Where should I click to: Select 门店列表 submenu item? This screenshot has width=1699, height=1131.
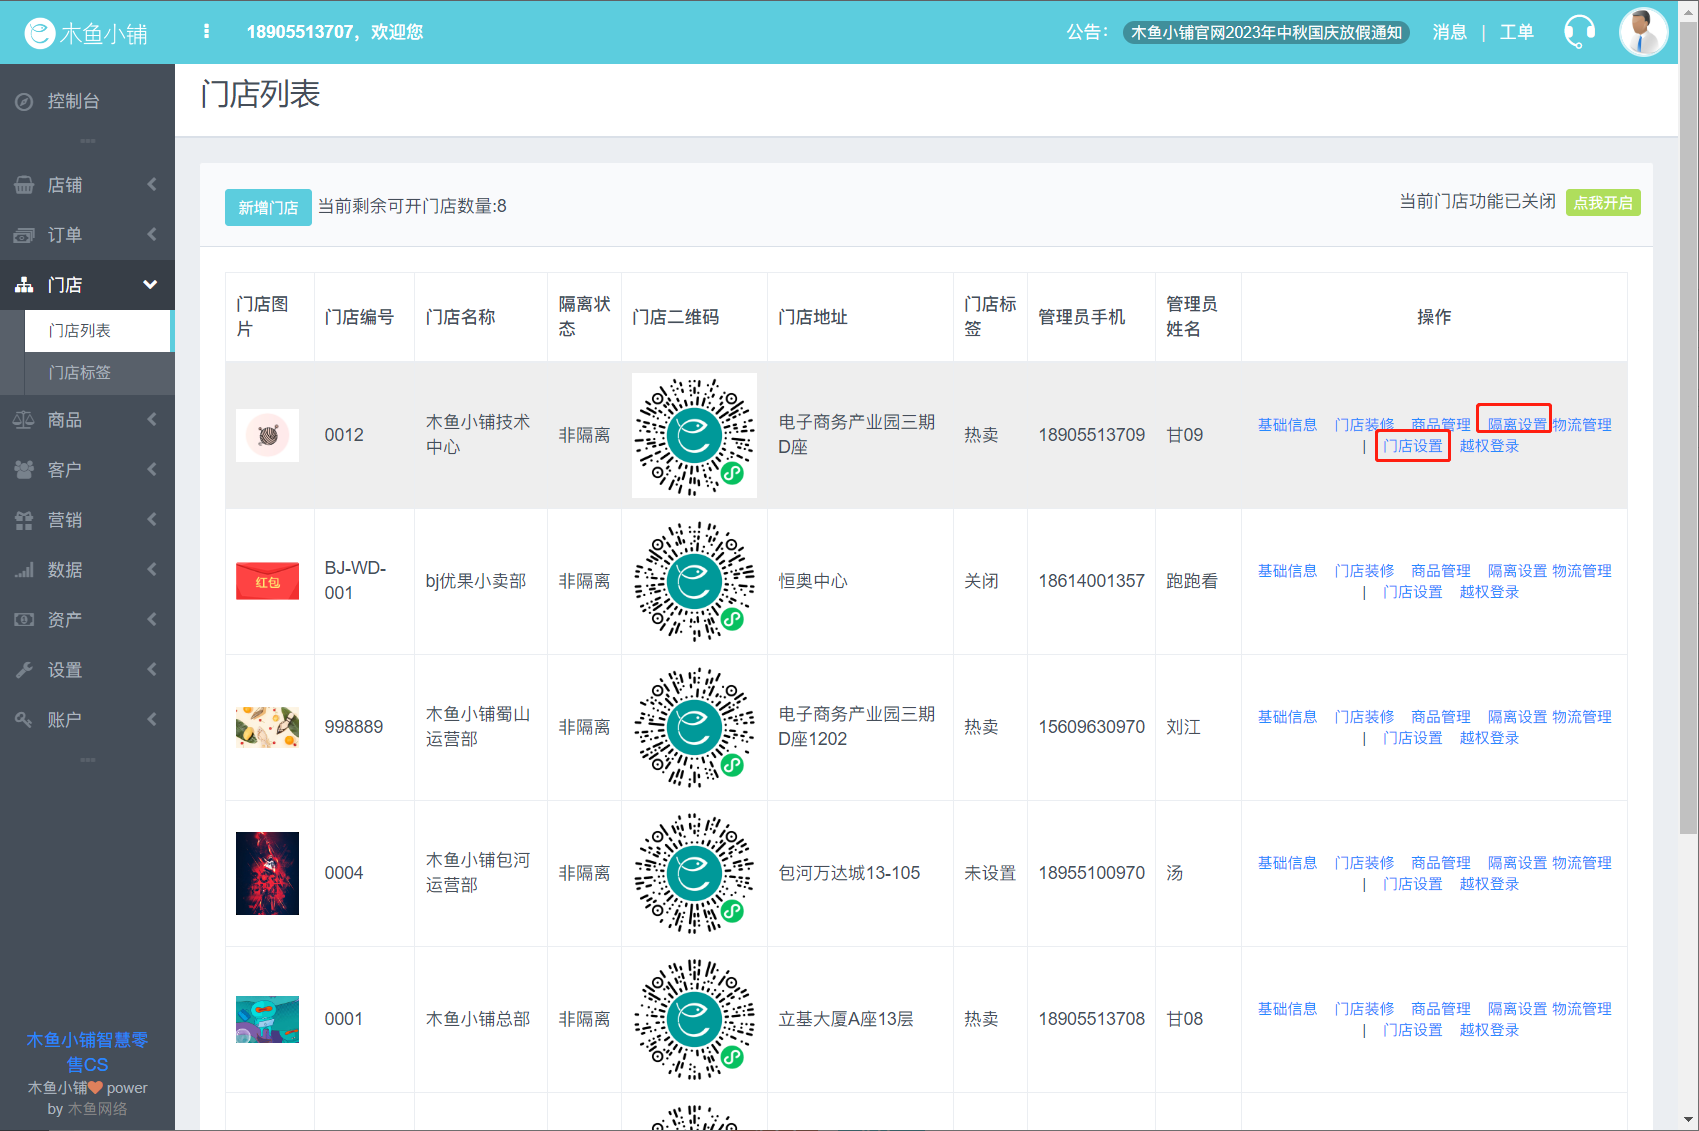(x=98, y=331)
